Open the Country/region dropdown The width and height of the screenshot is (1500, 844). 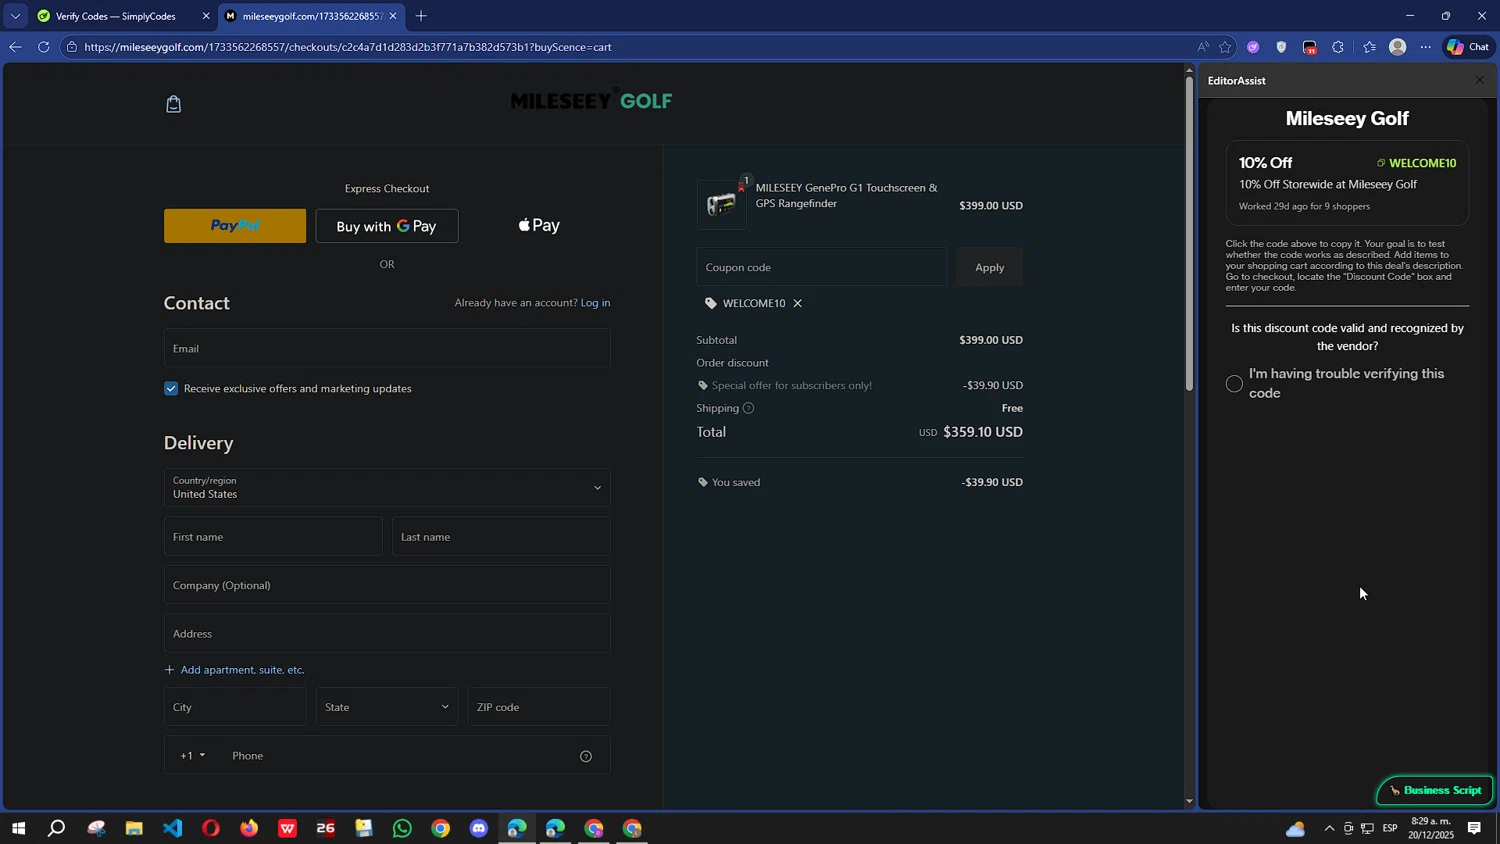[x=387, y=488]
